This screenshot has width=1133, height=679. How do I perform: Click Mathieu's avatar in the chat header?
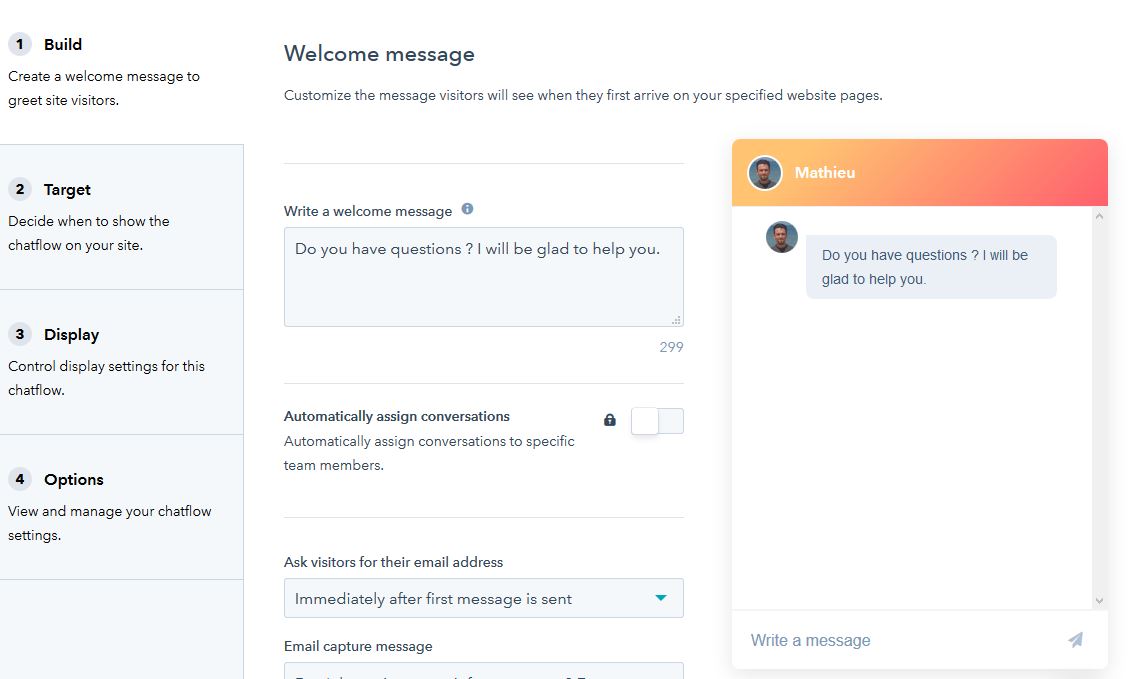pos(764,173)
